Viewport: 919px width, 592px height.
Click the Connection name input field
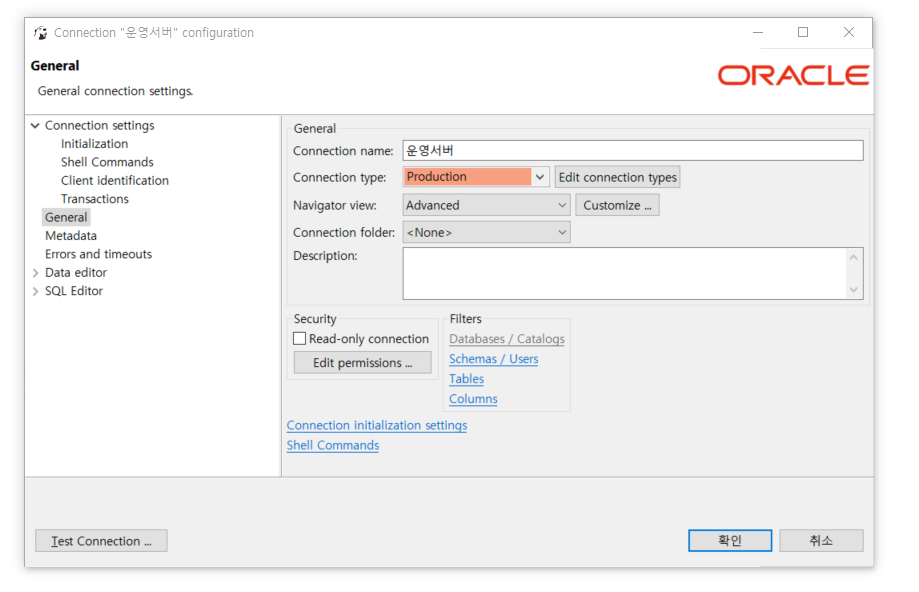[x=633, y=151]
